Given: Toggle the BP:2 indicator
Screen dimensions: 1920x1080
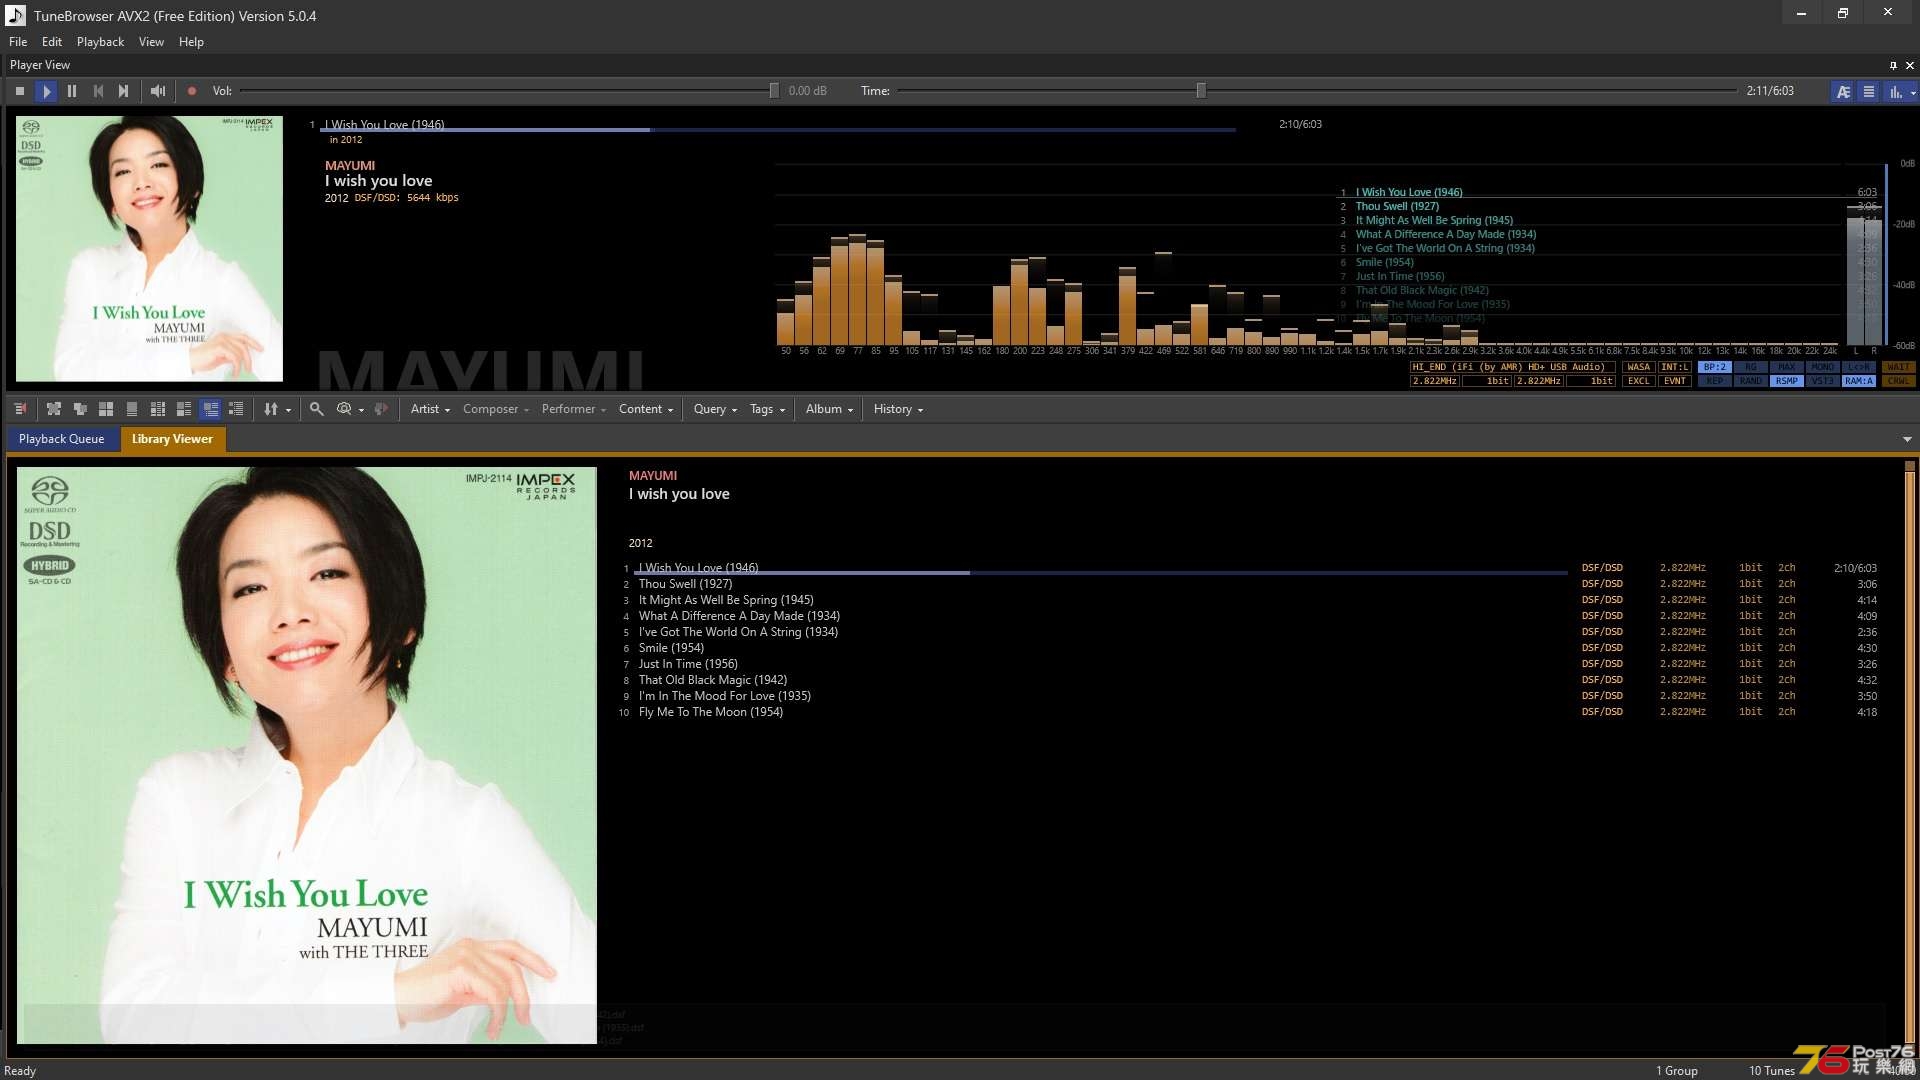Looking at the screenshot, I should tap(1715, 367).
